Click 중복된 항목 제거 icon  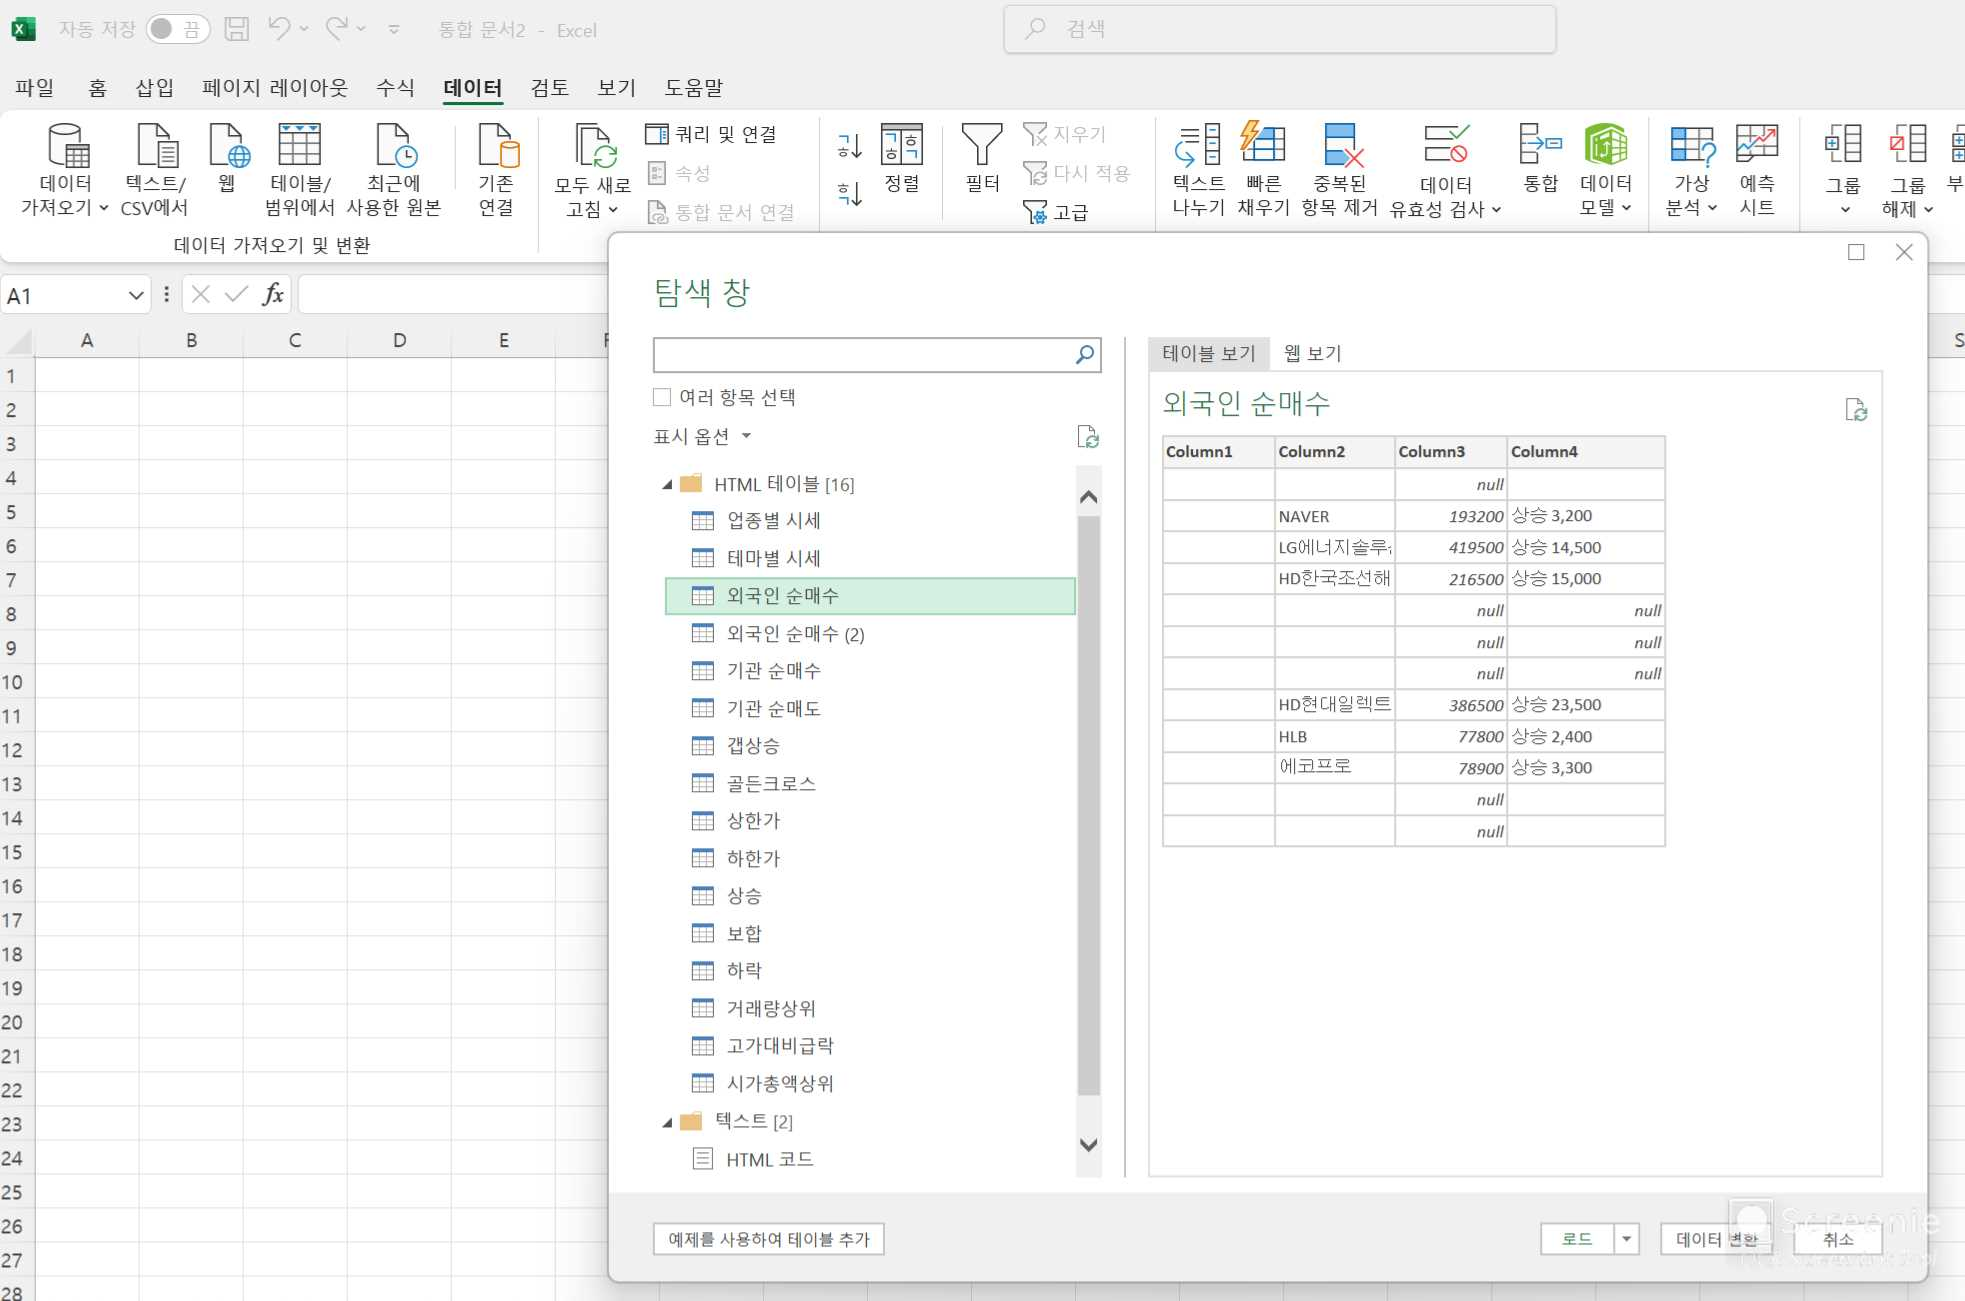click(1340, 168)
